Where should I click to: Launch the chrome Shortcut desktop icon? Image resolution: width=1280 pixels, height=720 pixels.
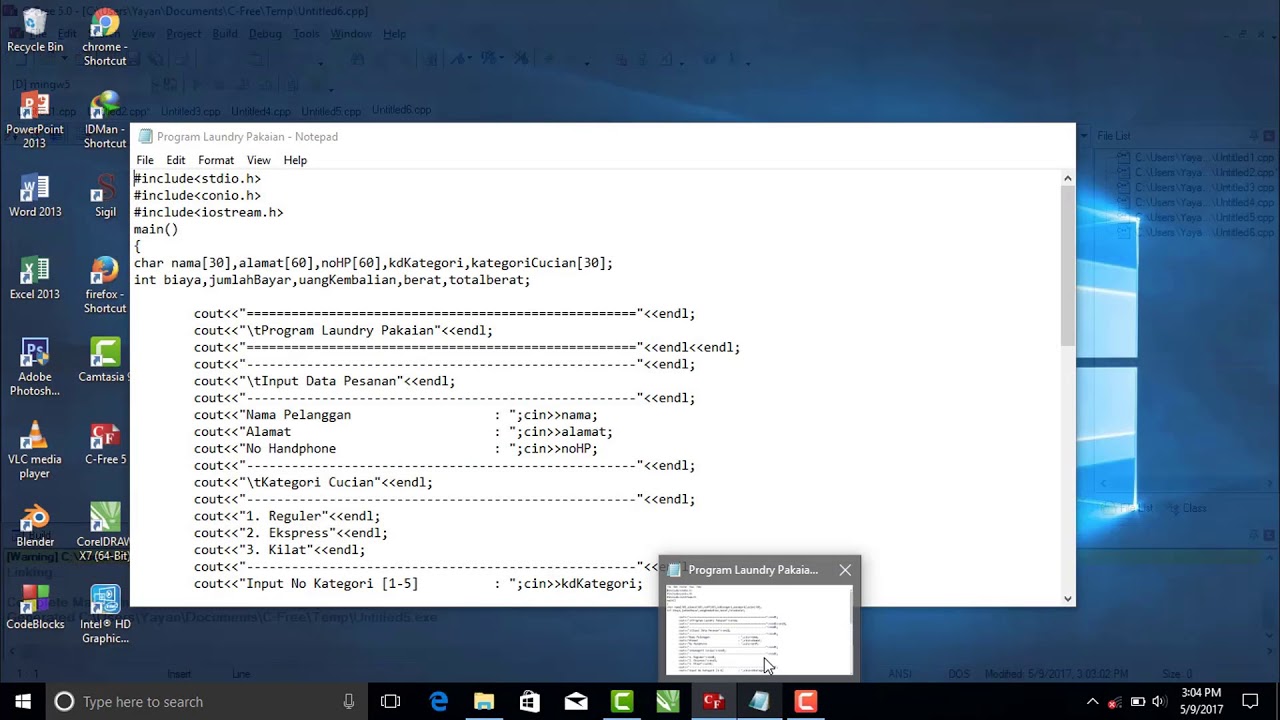coord(104,37)
